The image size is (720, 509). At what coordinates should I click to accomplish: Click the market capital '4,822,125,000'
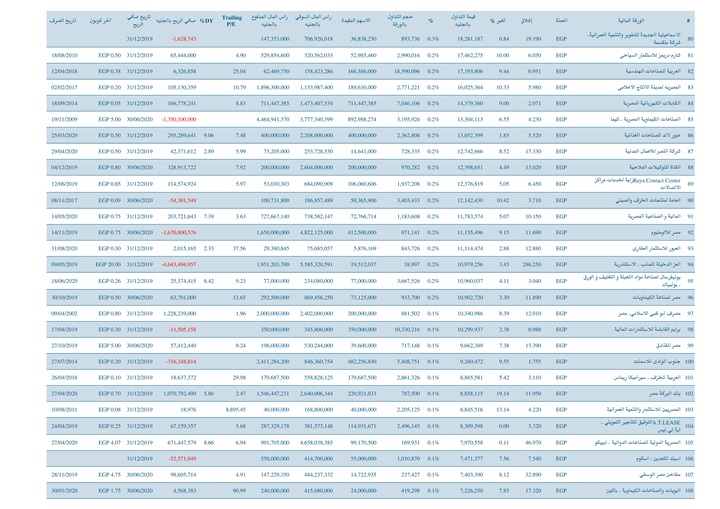tap(316, 232)
